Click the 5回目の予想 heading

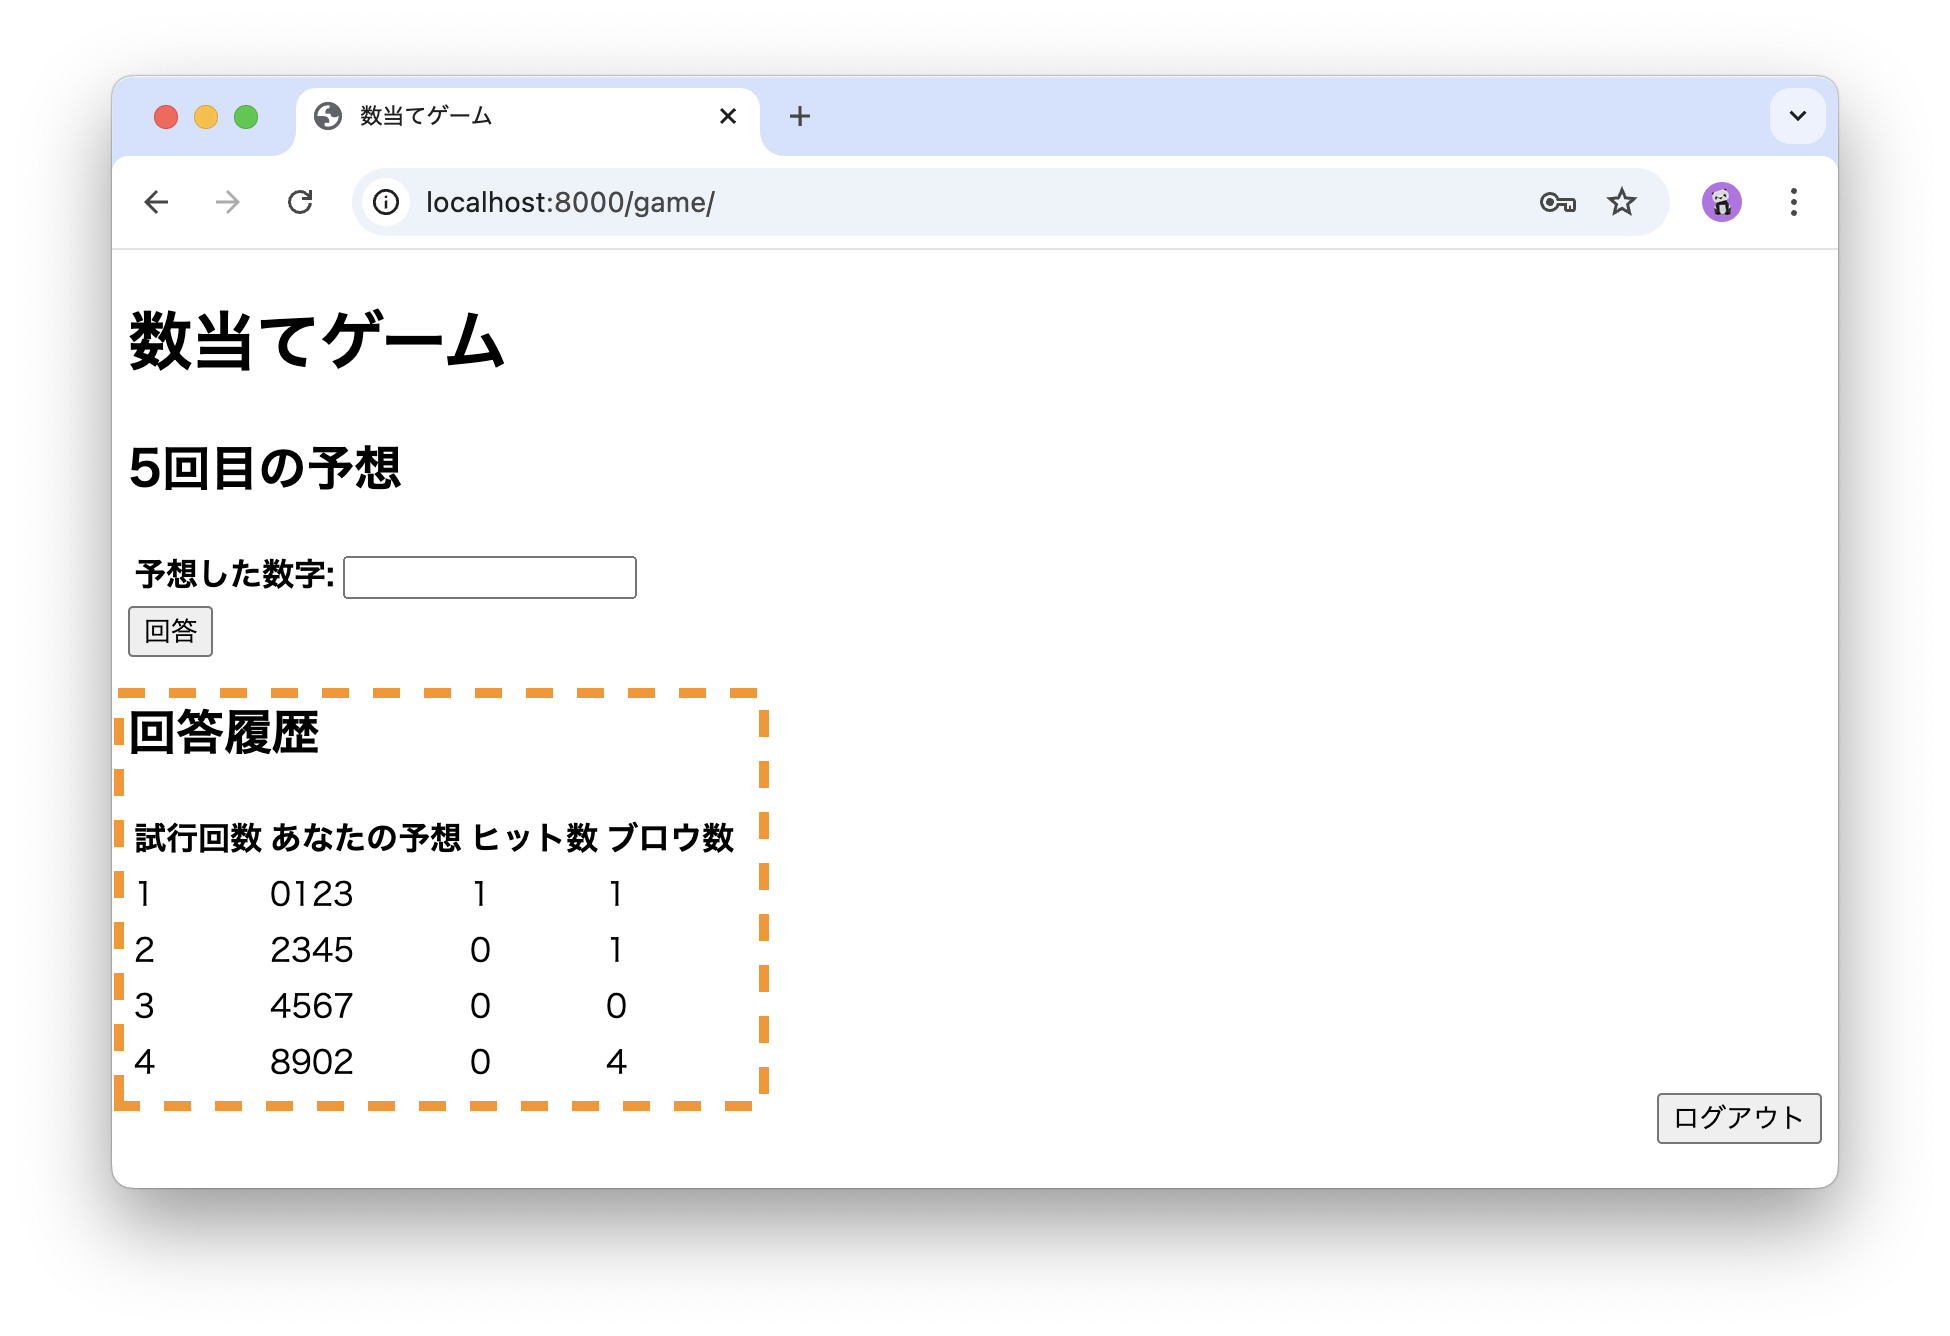point(265,468)
